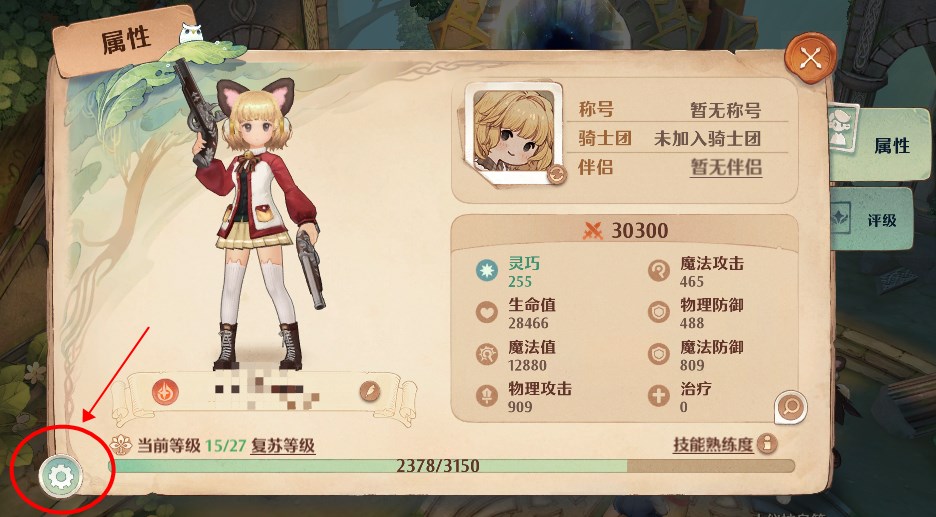Open the 复苏等级 link
This screenshot has width=936, height=517.
[x=282, y=446]
